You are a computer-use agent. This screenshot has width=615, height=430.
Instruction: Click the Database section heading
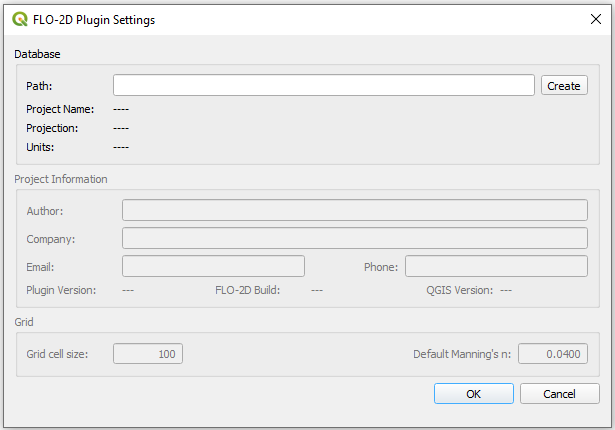click(37, 53)
